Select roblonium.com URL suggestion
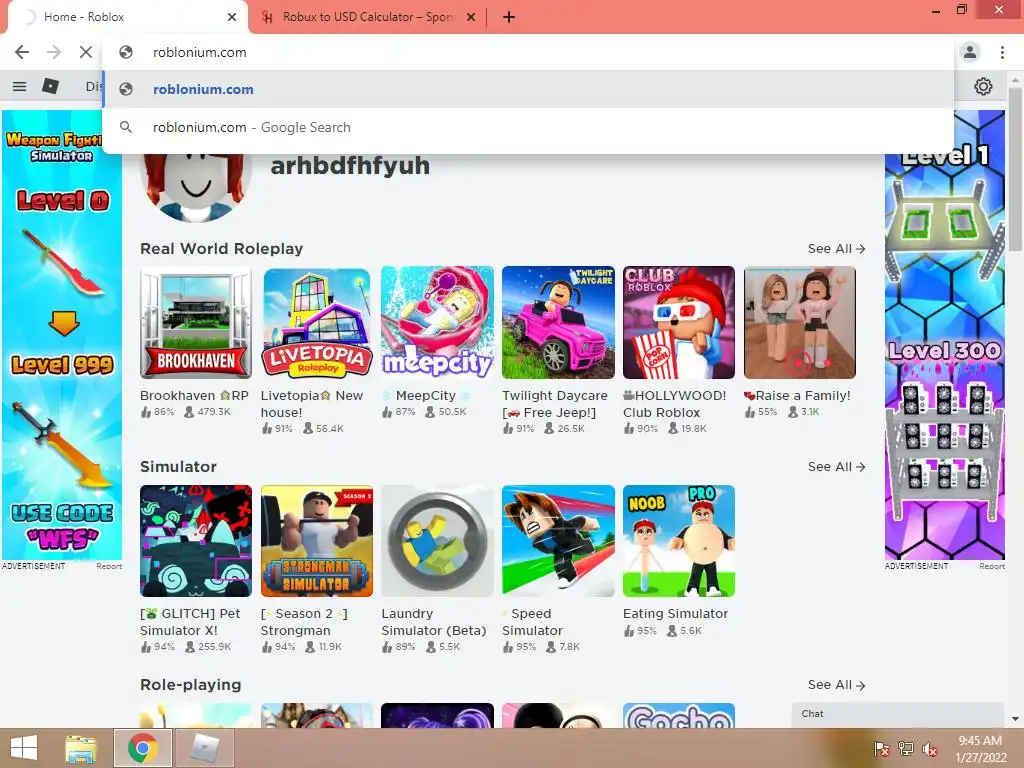The width and height of the screenshot is (1024, 768). tap(528, 89)
